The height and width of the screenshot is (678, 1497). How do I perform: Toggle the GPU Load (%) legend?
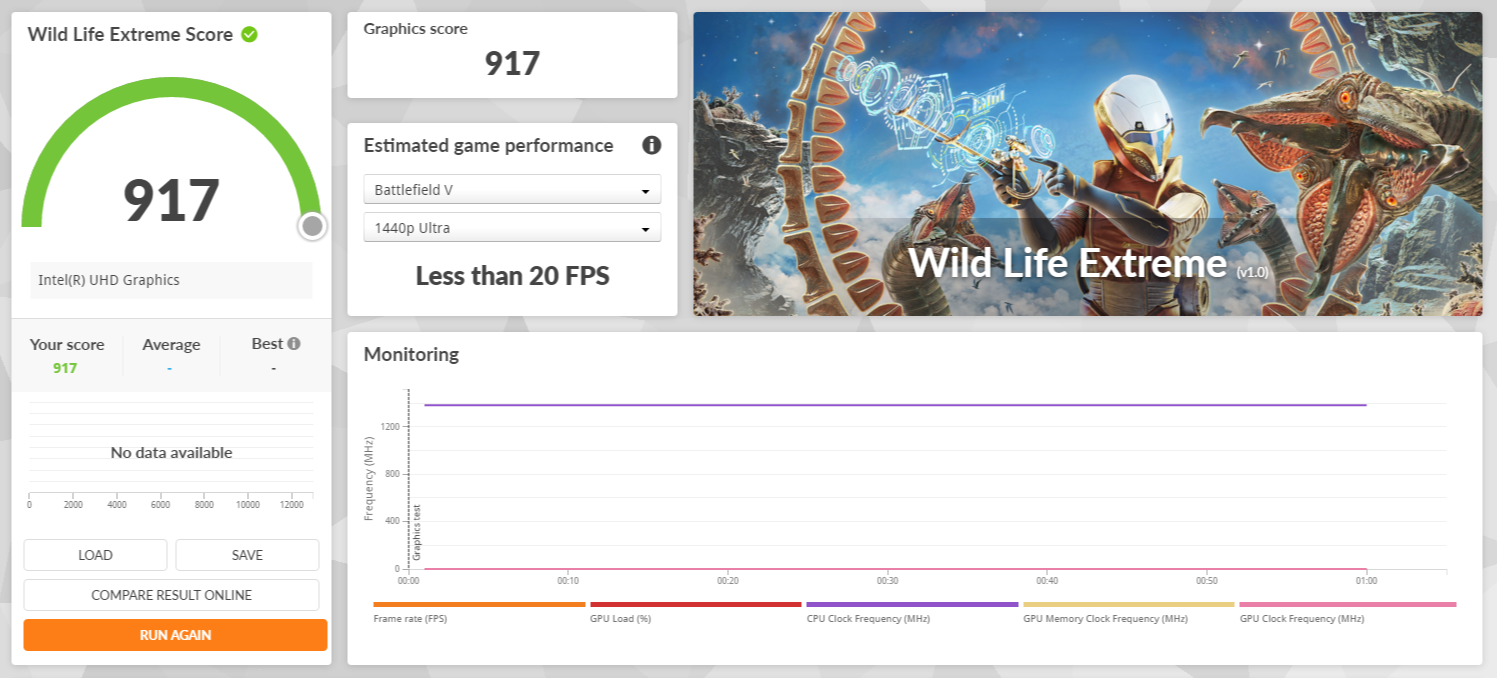coord(696,612)
